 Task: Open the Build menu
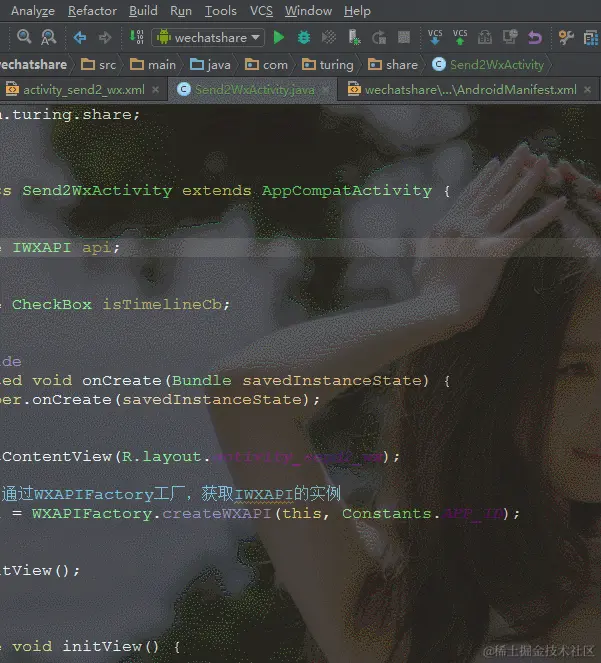click(x=143, y=11)
